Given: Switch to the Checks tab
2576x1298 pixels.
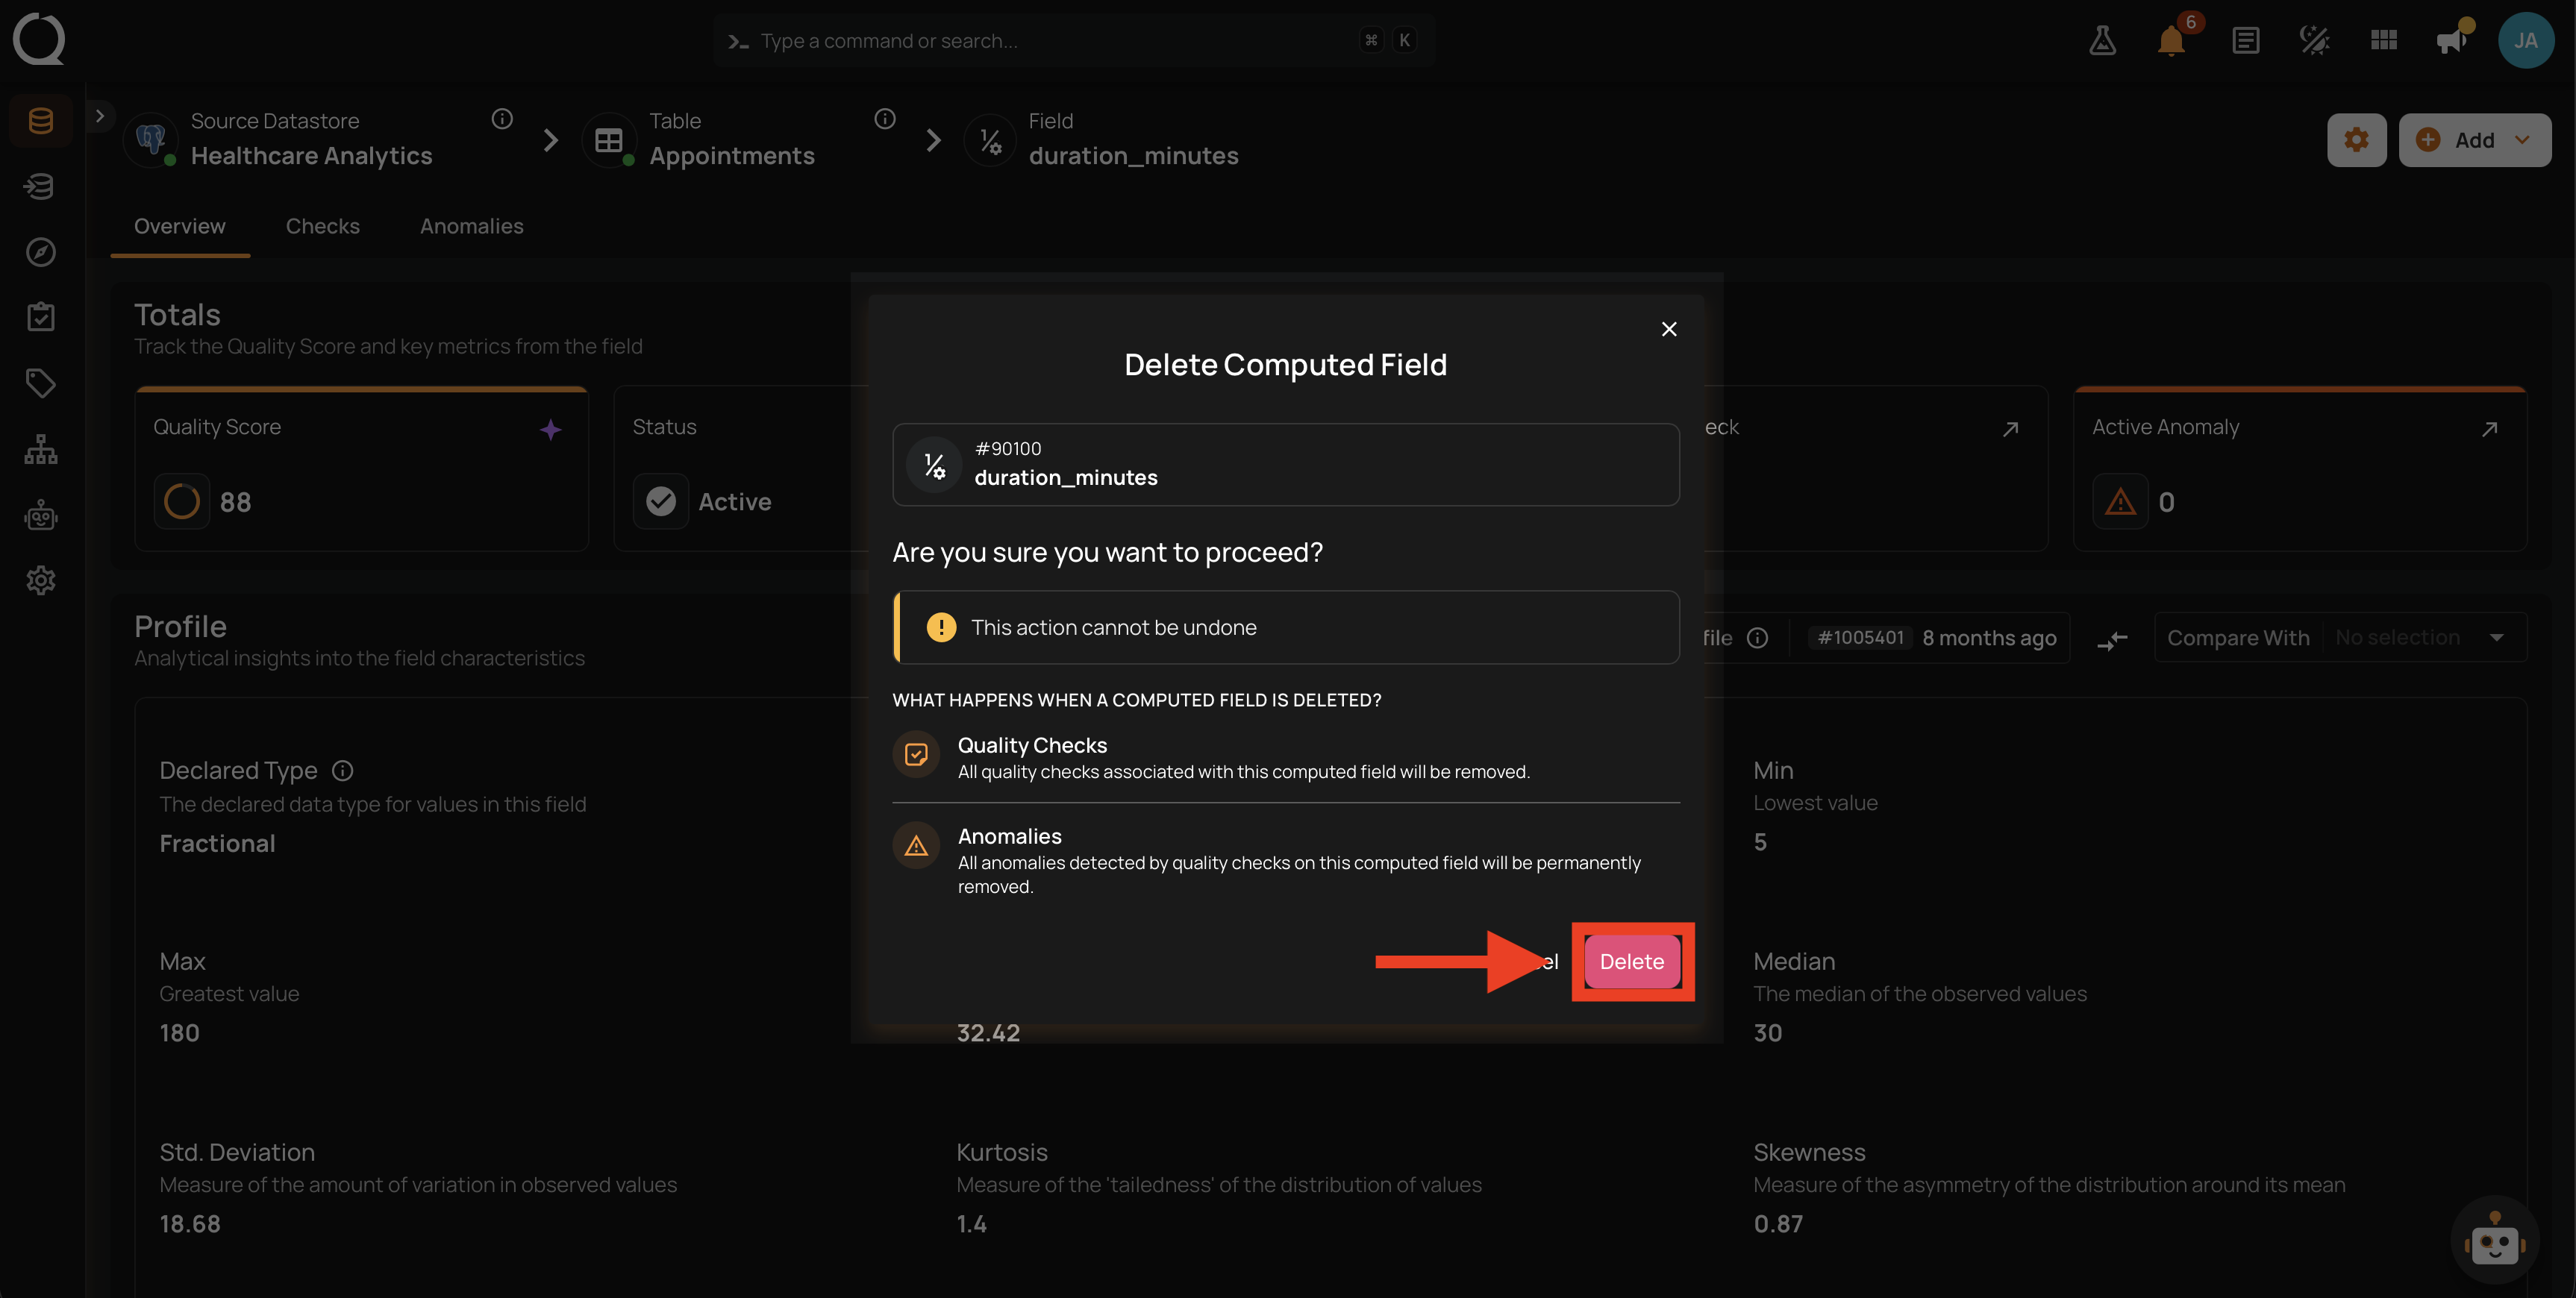Looking at the screenshot, I should coord(322,226).
